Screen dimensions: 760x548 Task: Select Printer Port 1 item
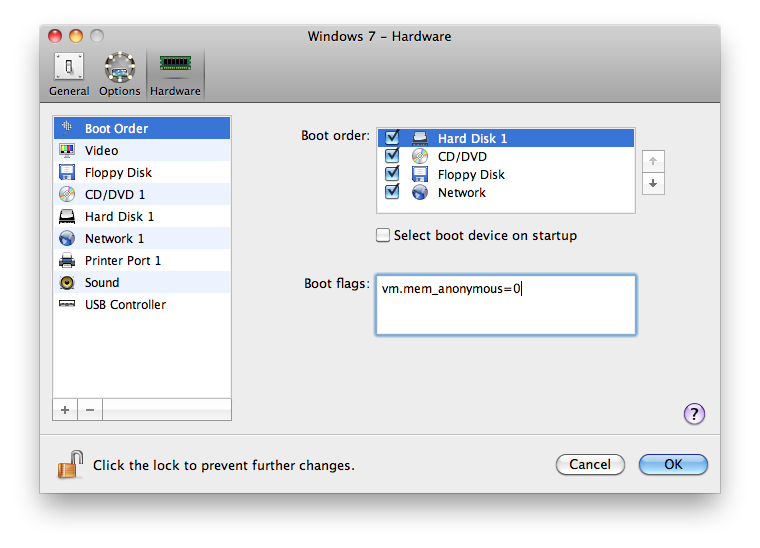point(142,261)
